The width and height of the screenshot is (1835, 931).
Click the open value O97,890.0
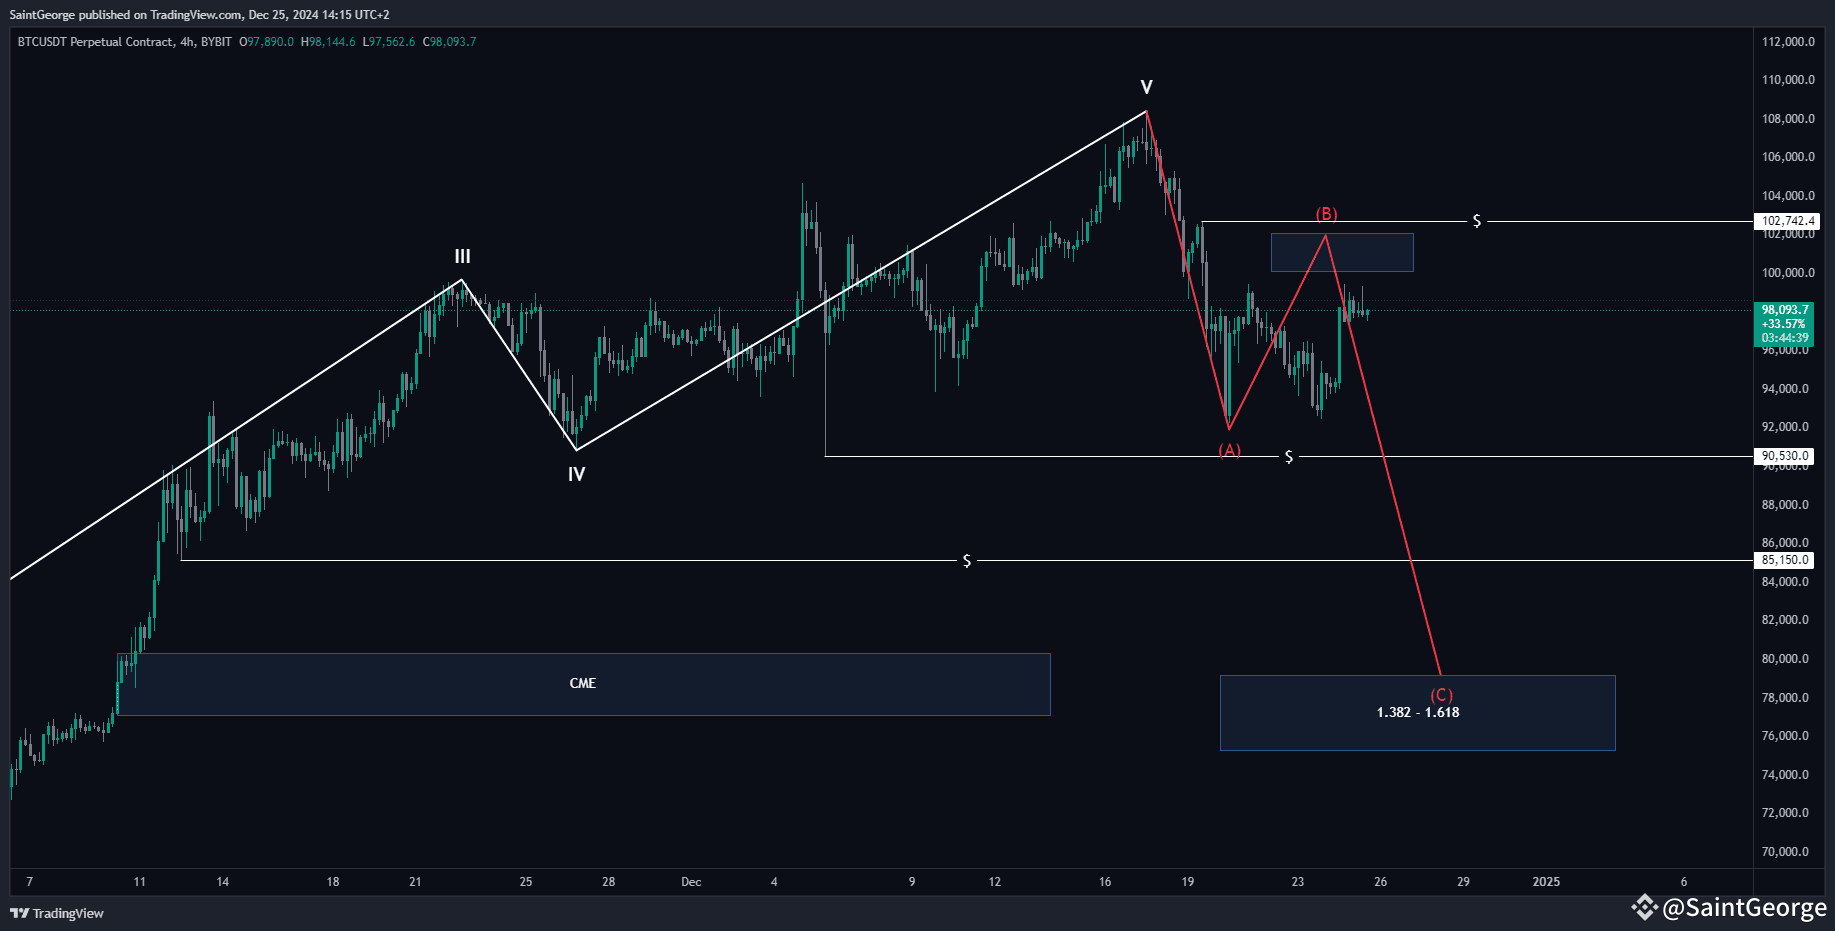coord(266,42)
